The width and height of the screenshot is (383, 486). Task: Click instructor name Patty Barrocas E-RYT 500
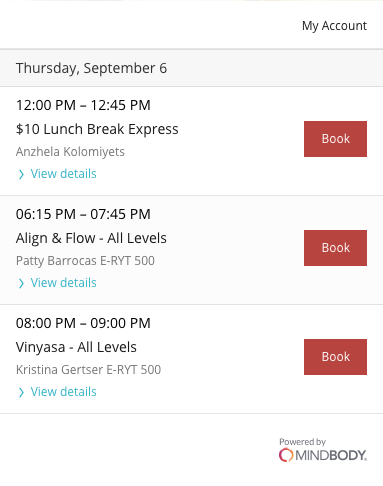pyautogui.click(x=85, y=261)
